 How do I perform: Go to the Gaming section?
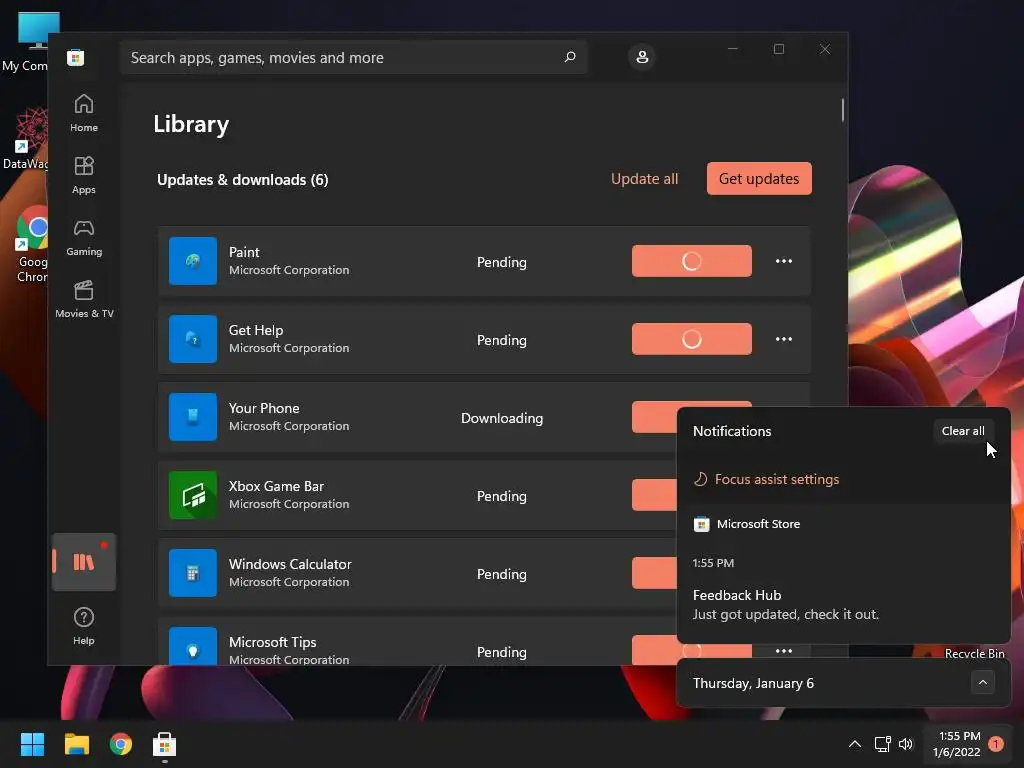point(84,237)
